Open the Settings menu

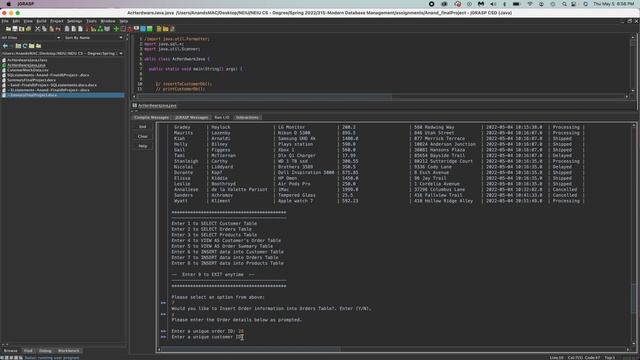[x=74, y=21]
